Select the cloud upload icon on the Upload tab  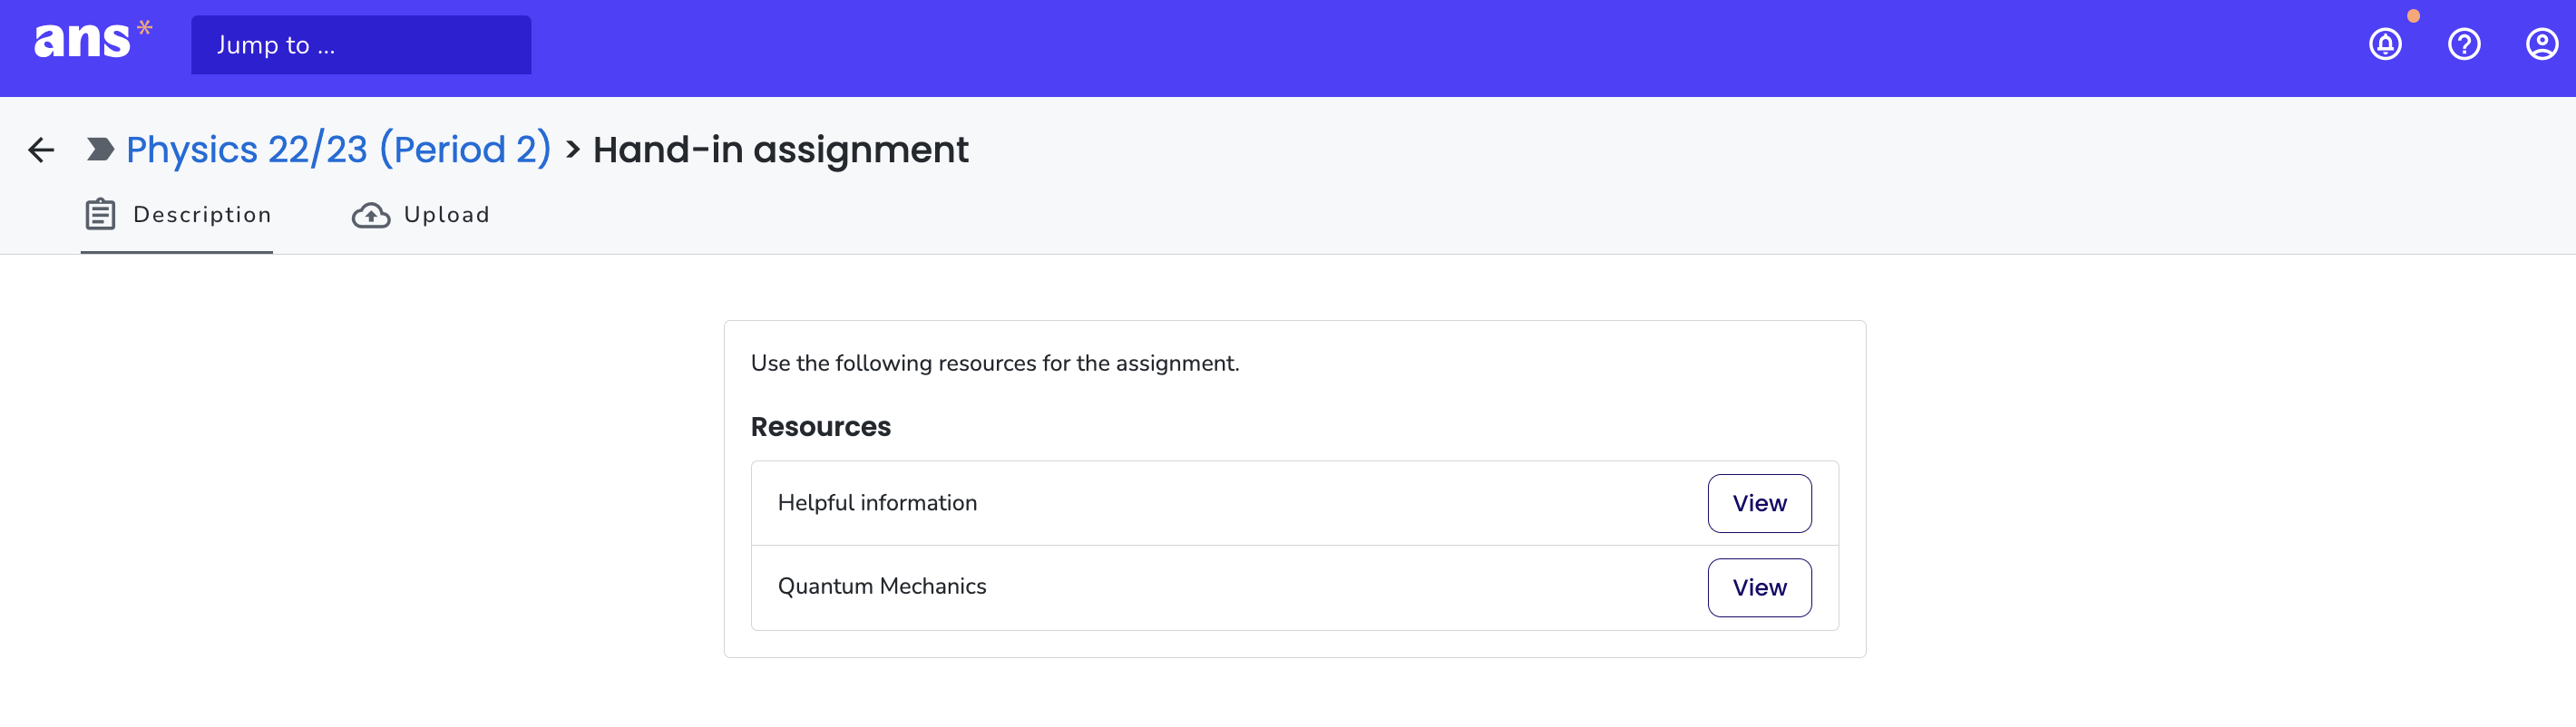pyautogui.click(x=370, y=214)
